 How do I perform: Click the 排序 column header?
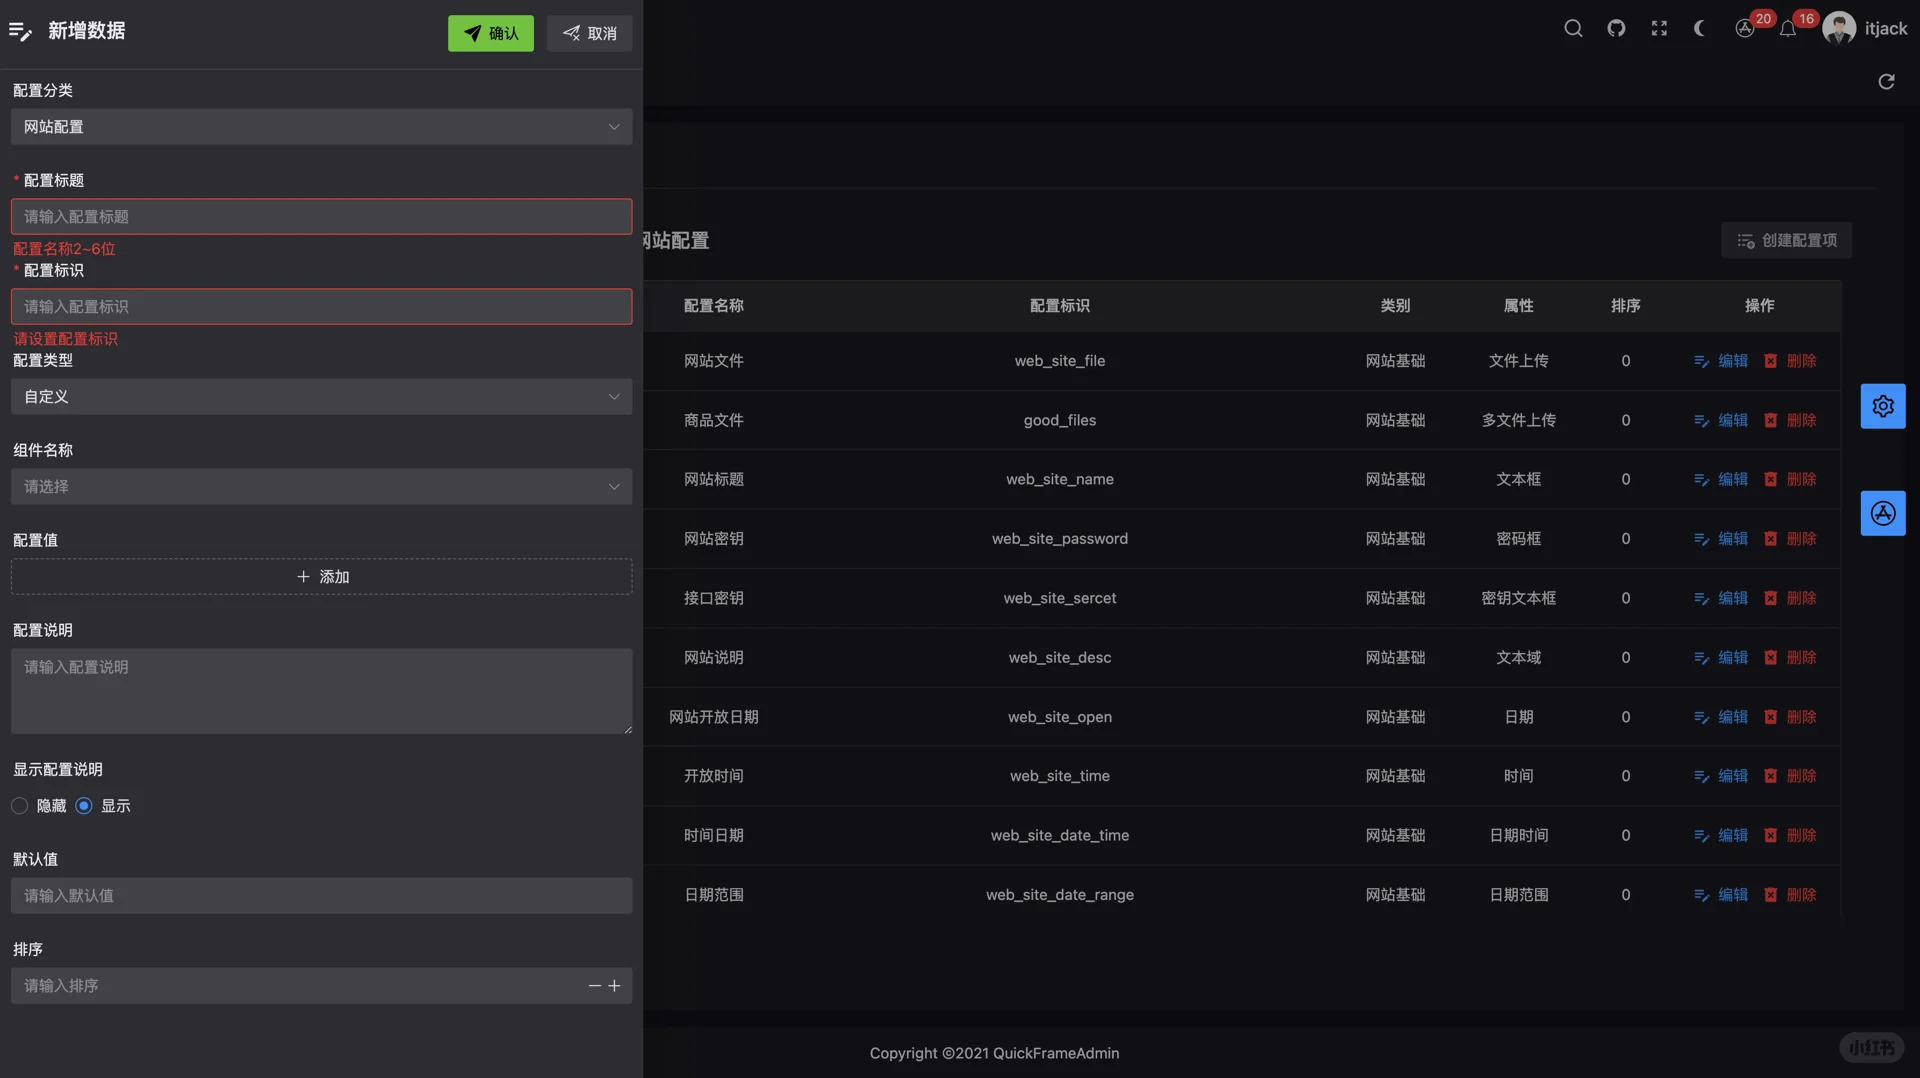point(1625,306)
